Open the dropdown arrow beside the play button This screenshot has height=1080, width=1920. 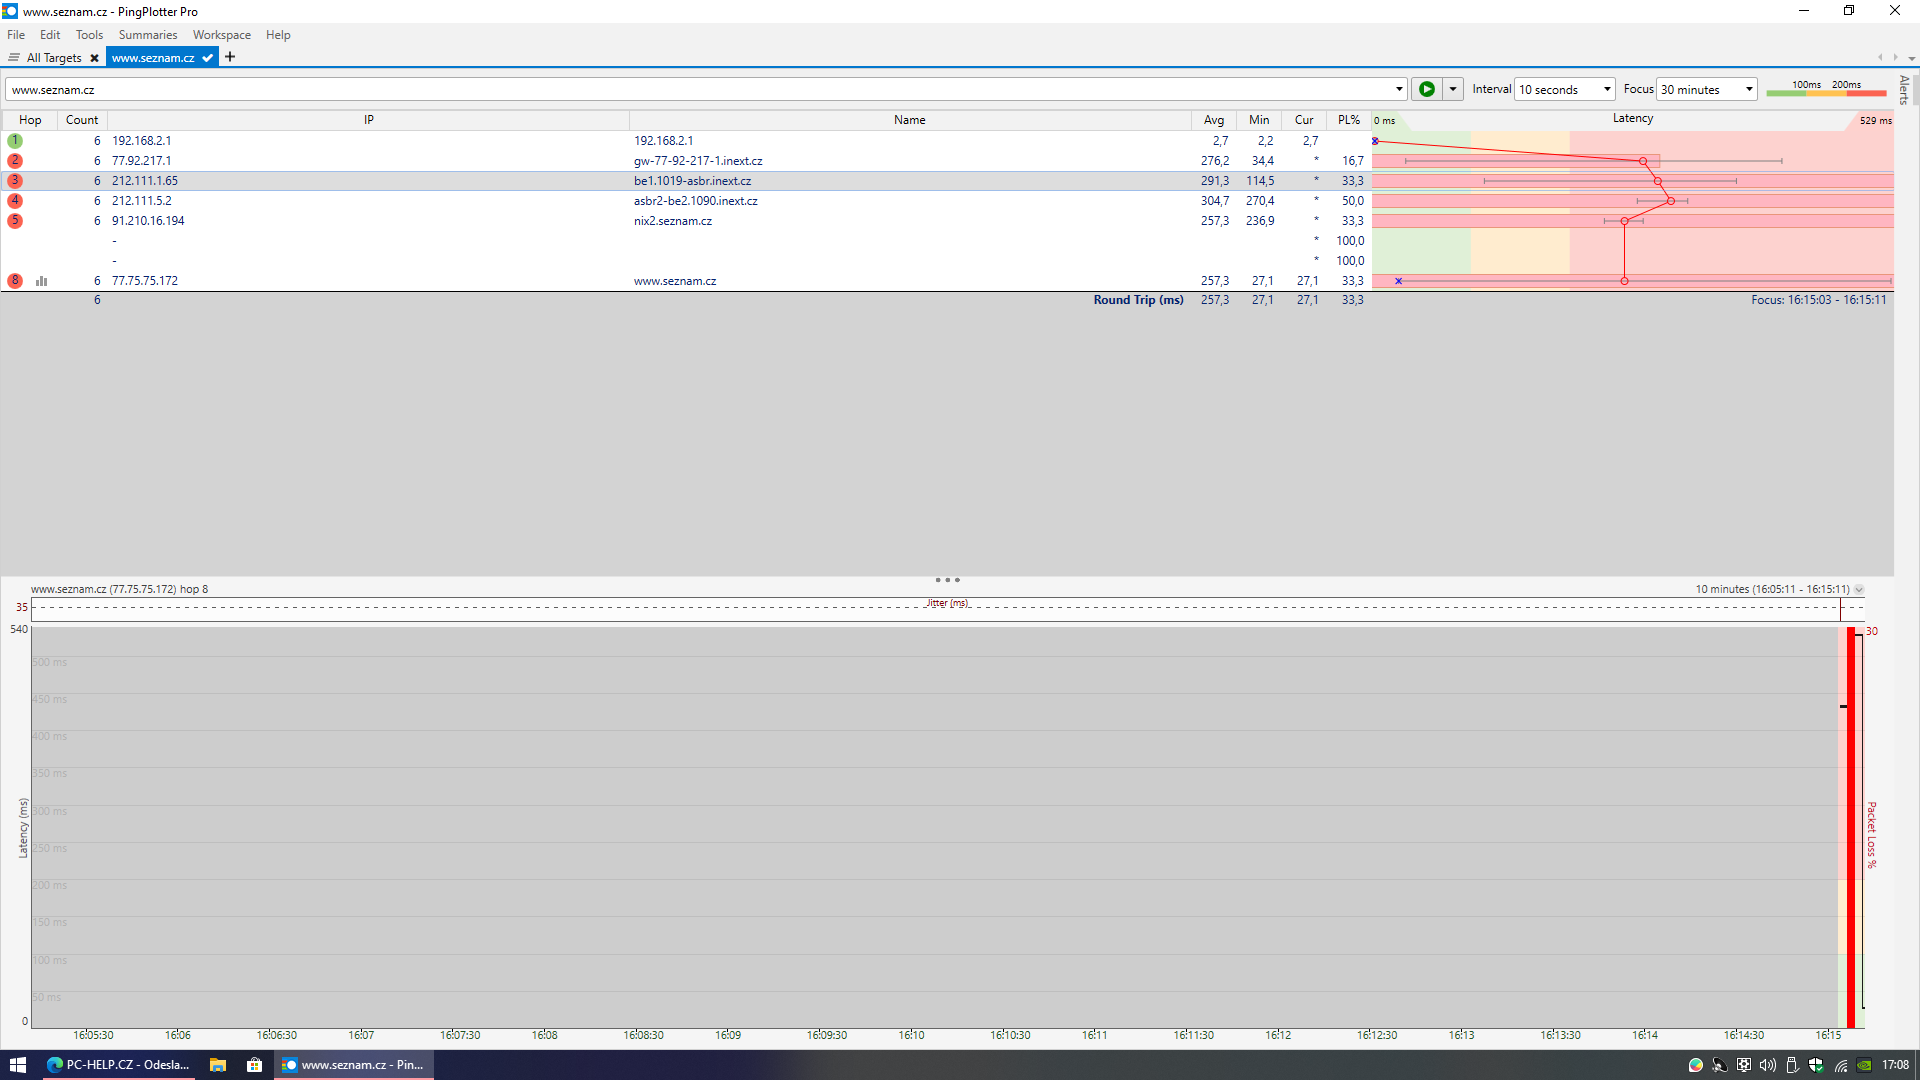(1453, 90)
